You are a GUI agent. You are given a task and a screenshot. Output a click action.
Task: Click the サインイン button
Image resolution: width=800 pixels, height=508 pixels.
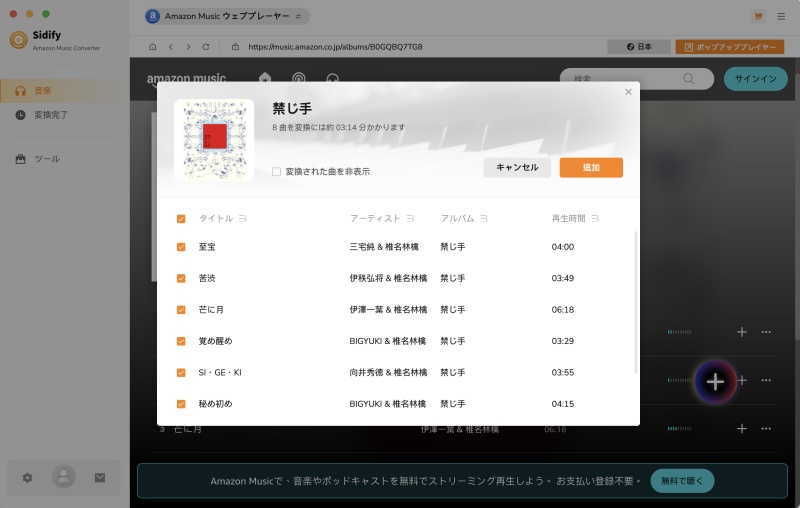click(756, 79)
